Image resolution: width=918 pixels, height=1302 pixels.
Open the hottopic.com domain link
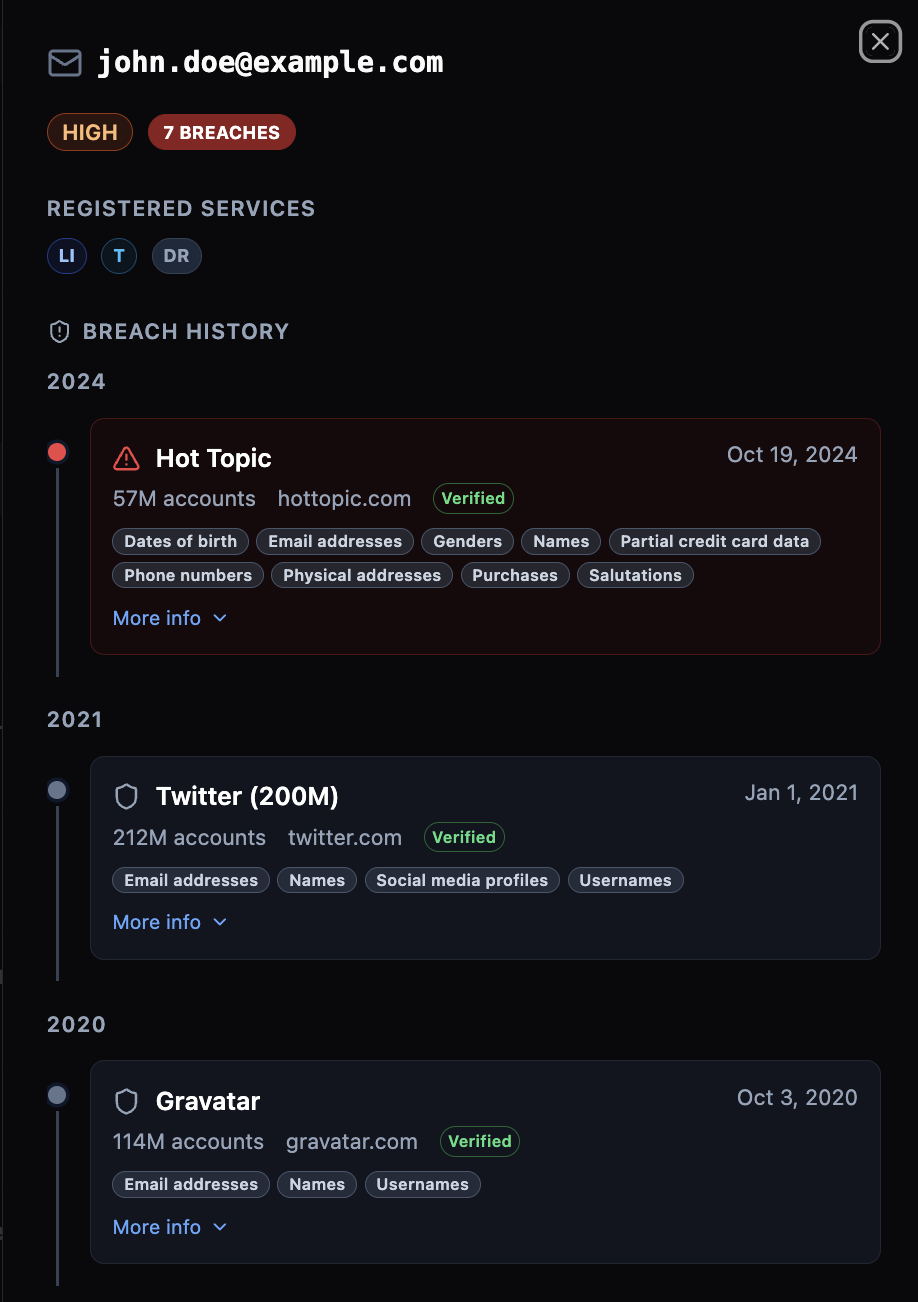pos(344,499)
